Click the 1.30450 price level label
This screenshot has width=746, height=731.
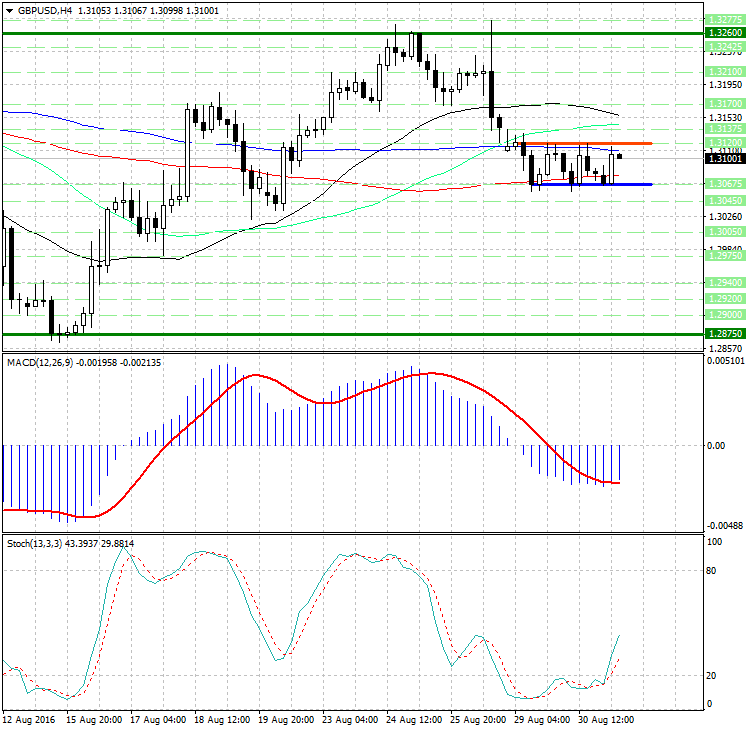(723, 200)
